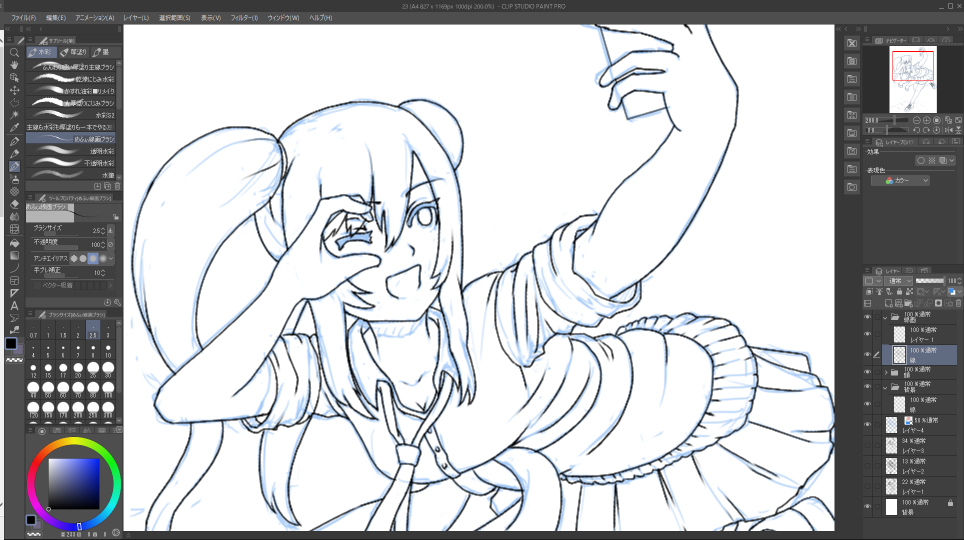Select the active Brush tool
Viewport: 964px width, 540px height.
(x=14, y=166)
